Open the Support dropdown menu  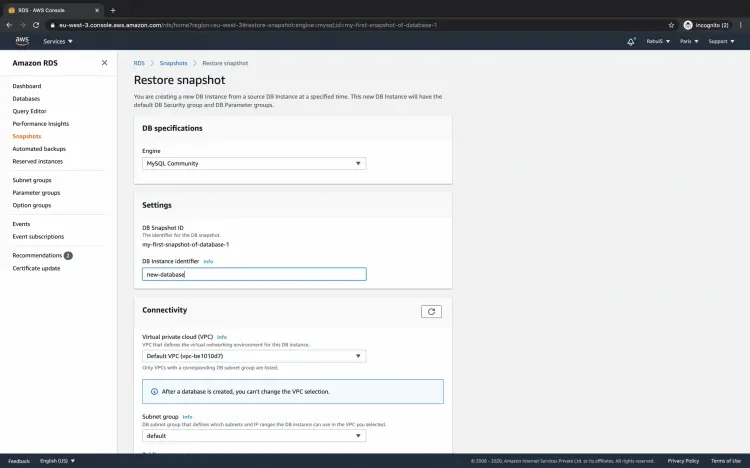click(721, 42)
